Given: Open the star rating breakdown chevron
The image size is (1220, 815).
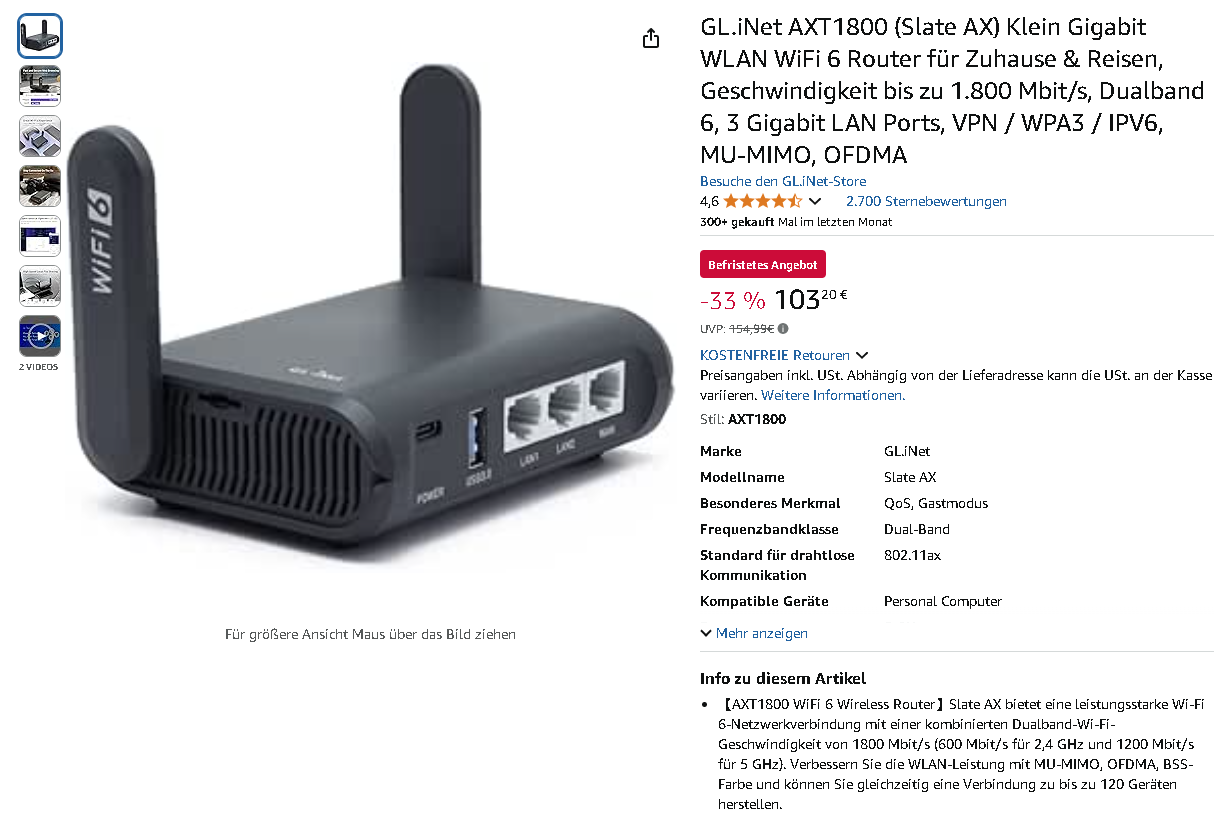Looking at the screenshot, I should click(815, 201).
